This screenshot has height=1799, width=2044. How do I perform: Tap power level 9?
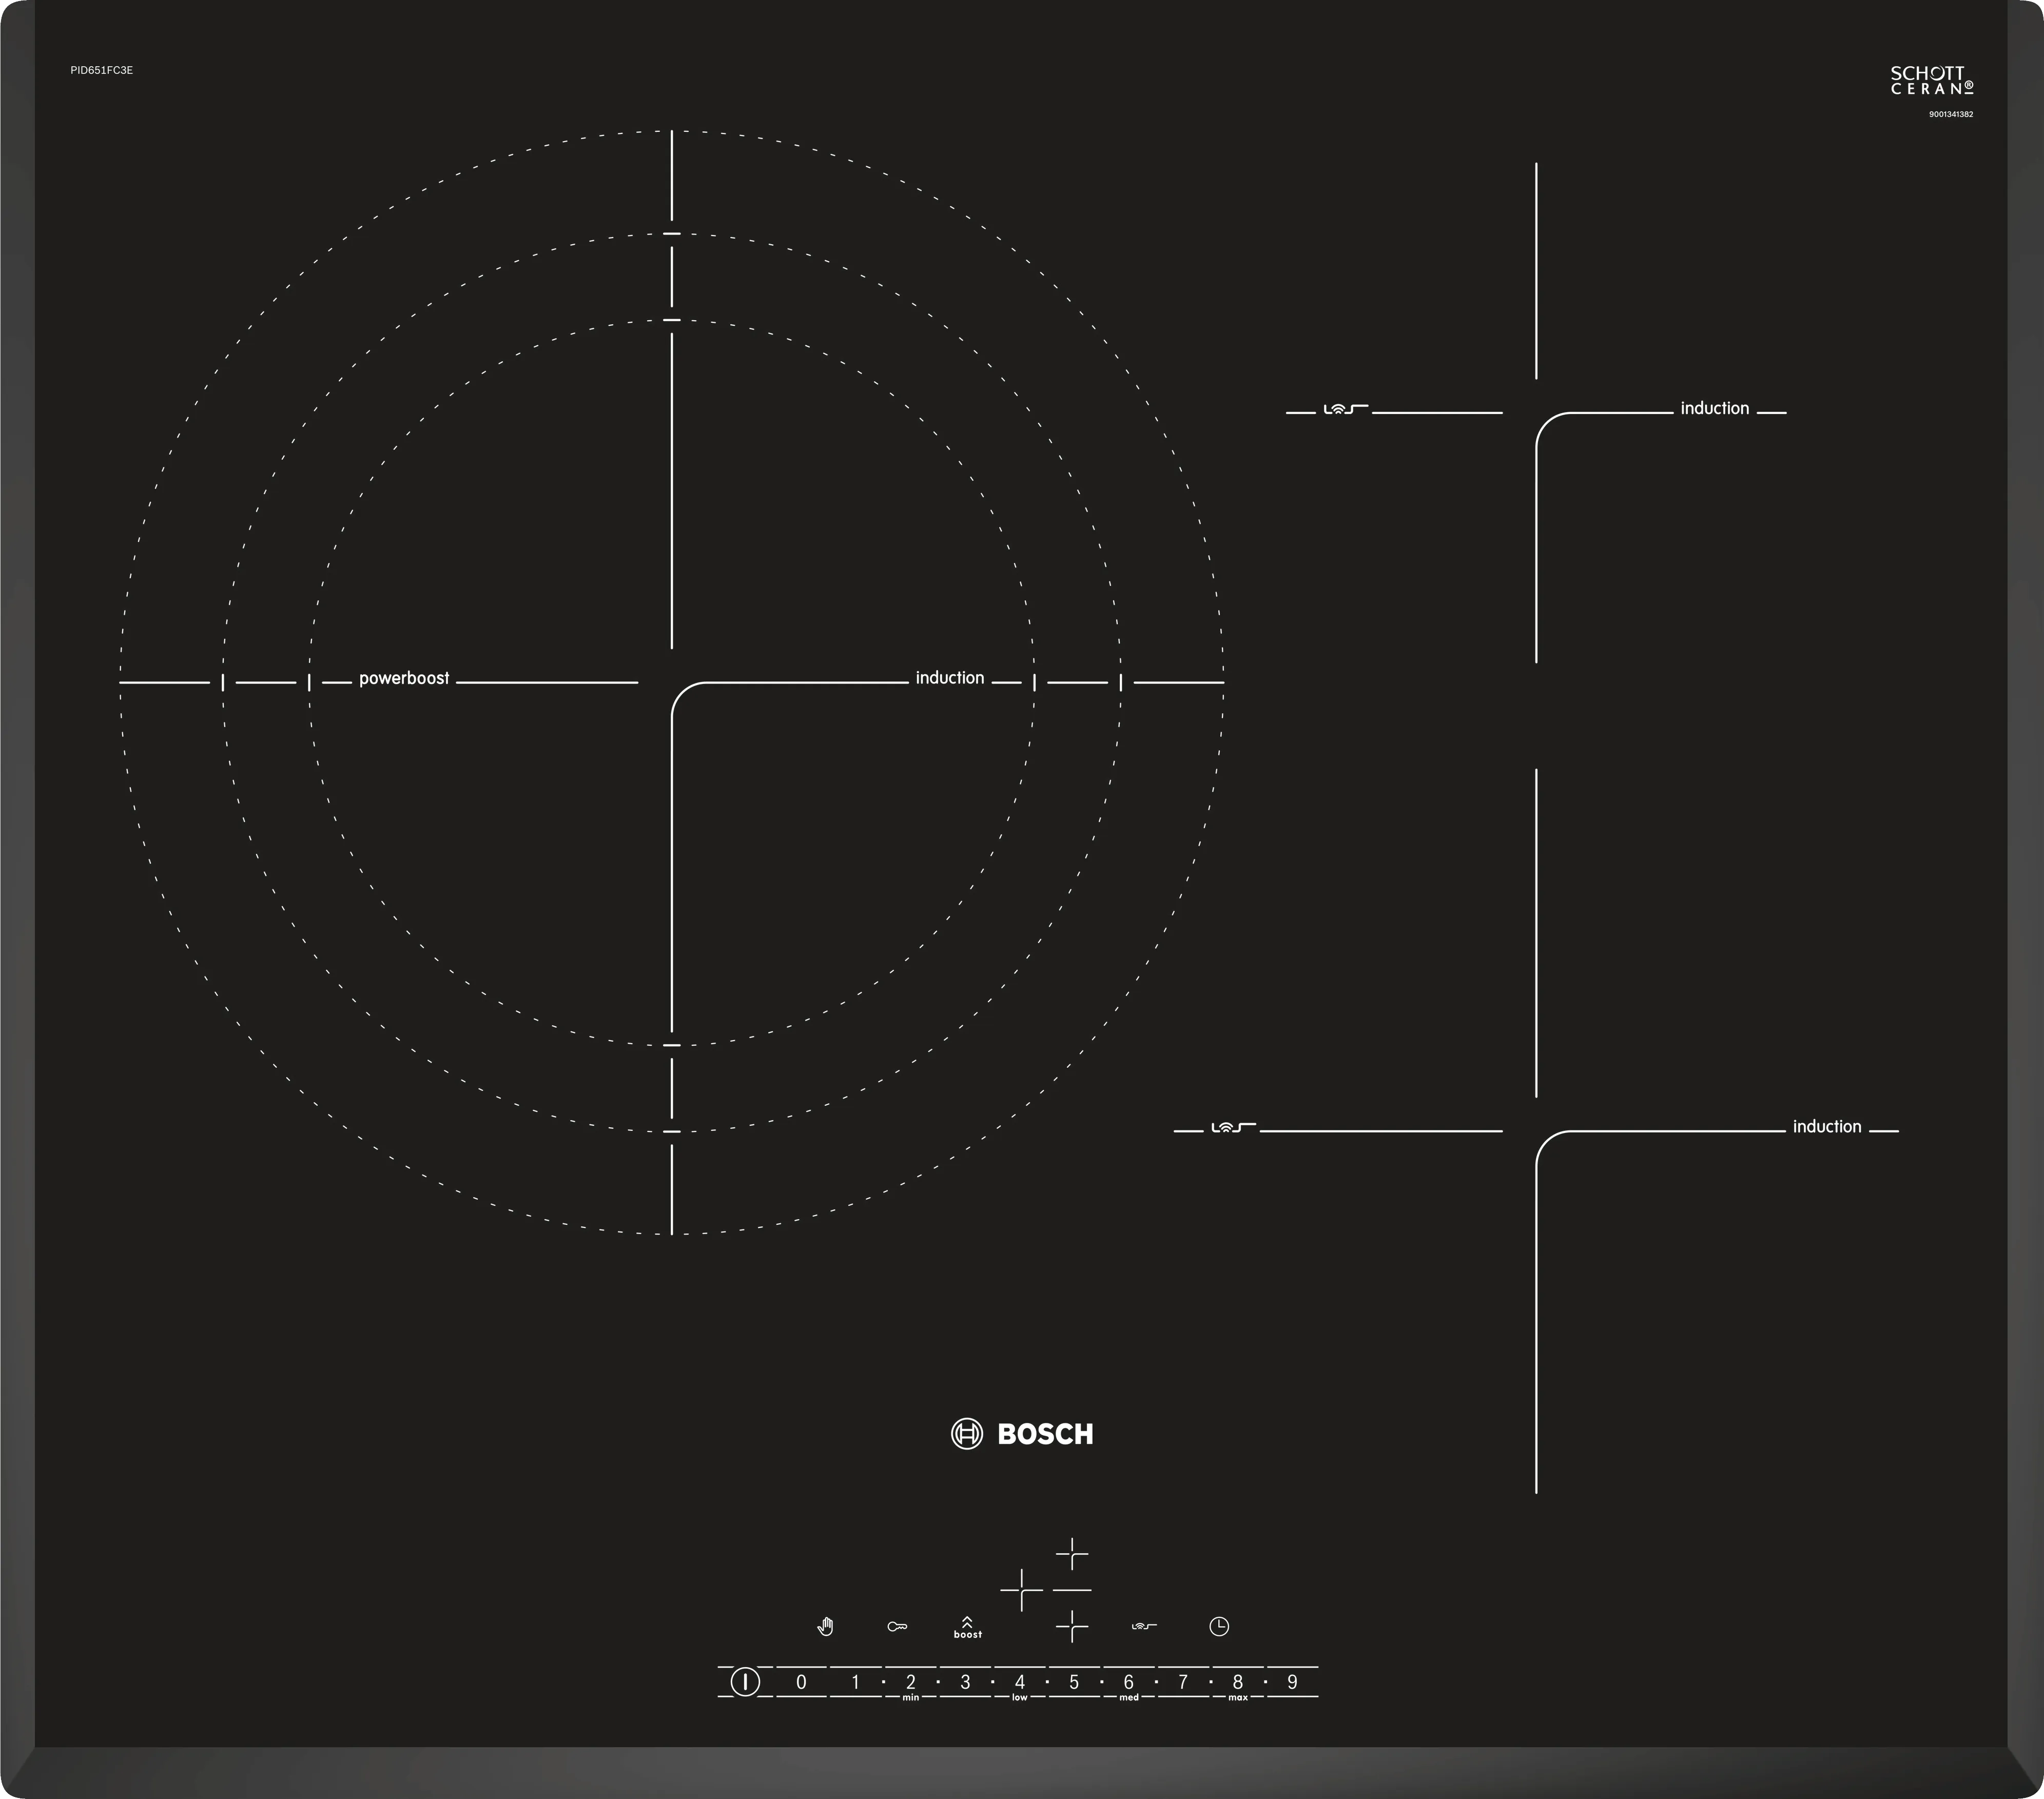[1292, 1682]
